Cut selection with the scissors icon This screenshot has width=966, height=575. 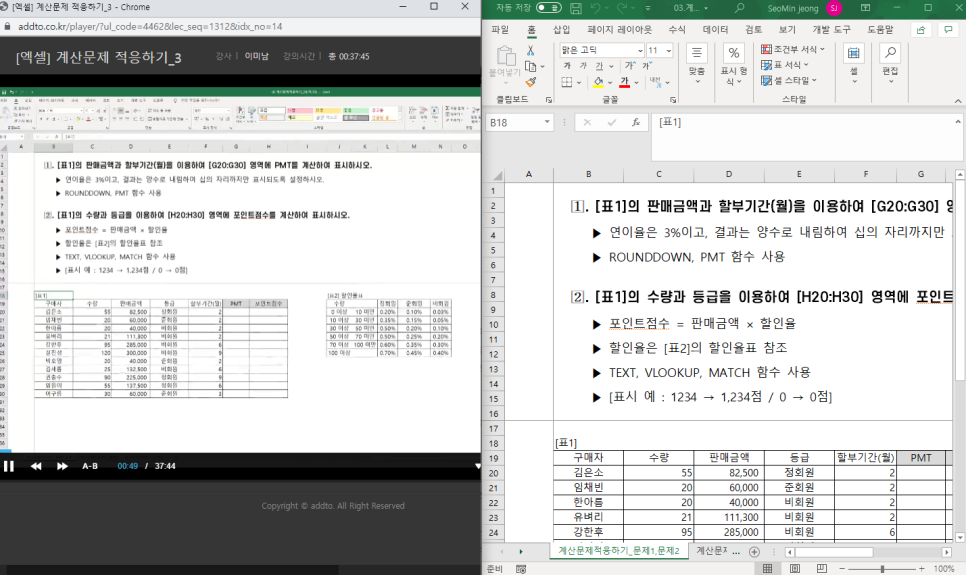530,51
